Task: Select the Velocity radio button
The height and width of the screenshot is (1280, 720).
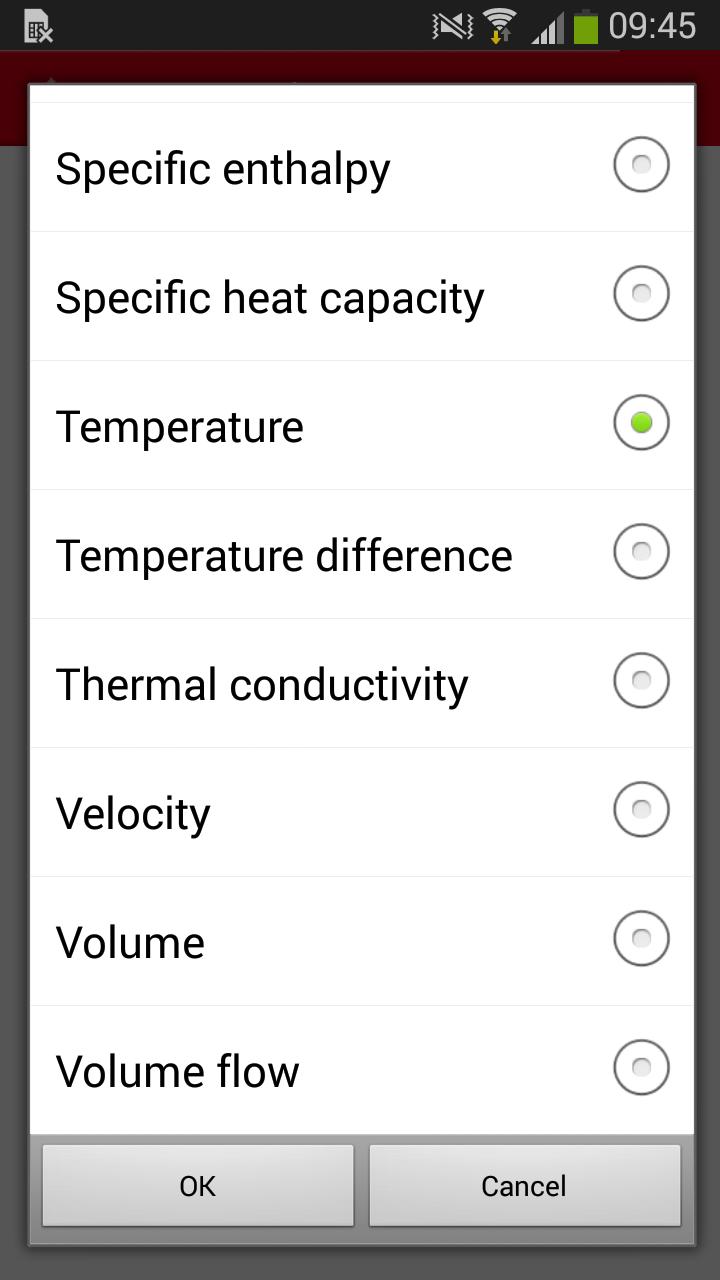Action: [x=641, y=810]
